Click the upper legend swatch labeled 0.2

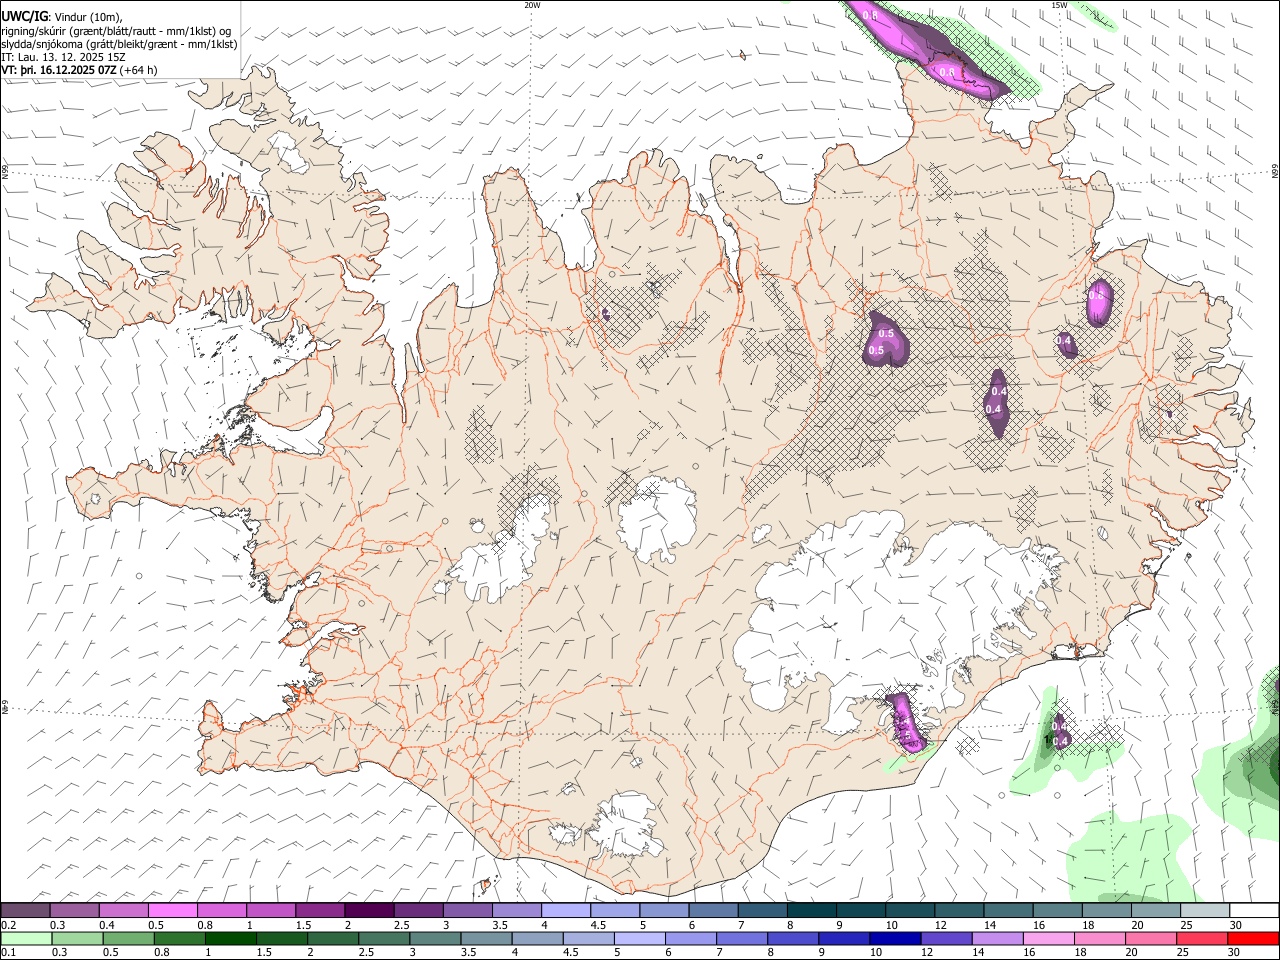pos(25,910)
